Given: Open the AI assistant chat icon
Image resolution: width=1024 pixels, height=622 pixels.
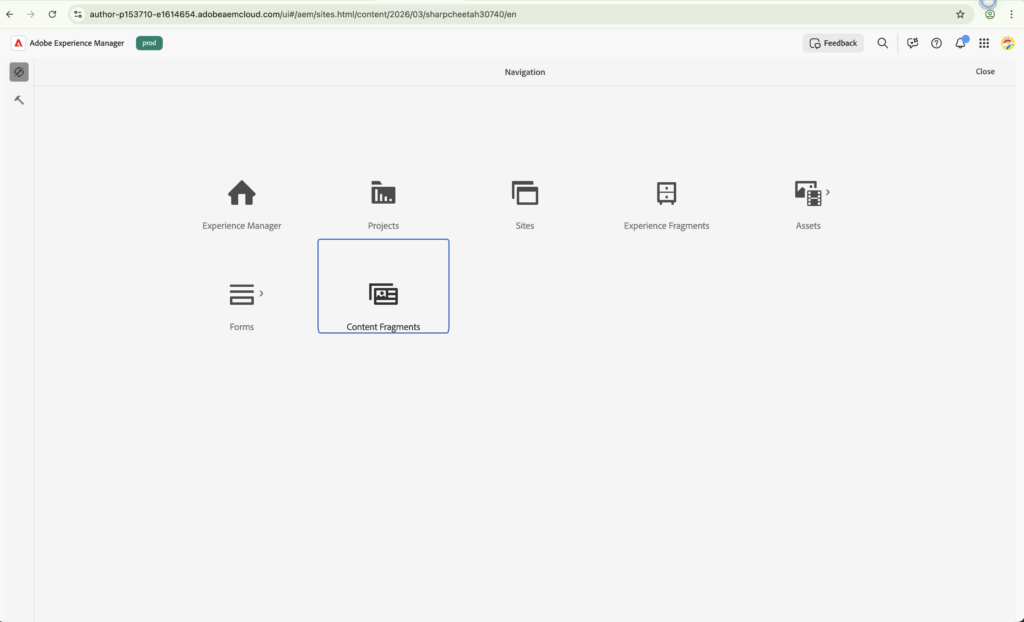Looking at the screenshot, I should [911, 43].
